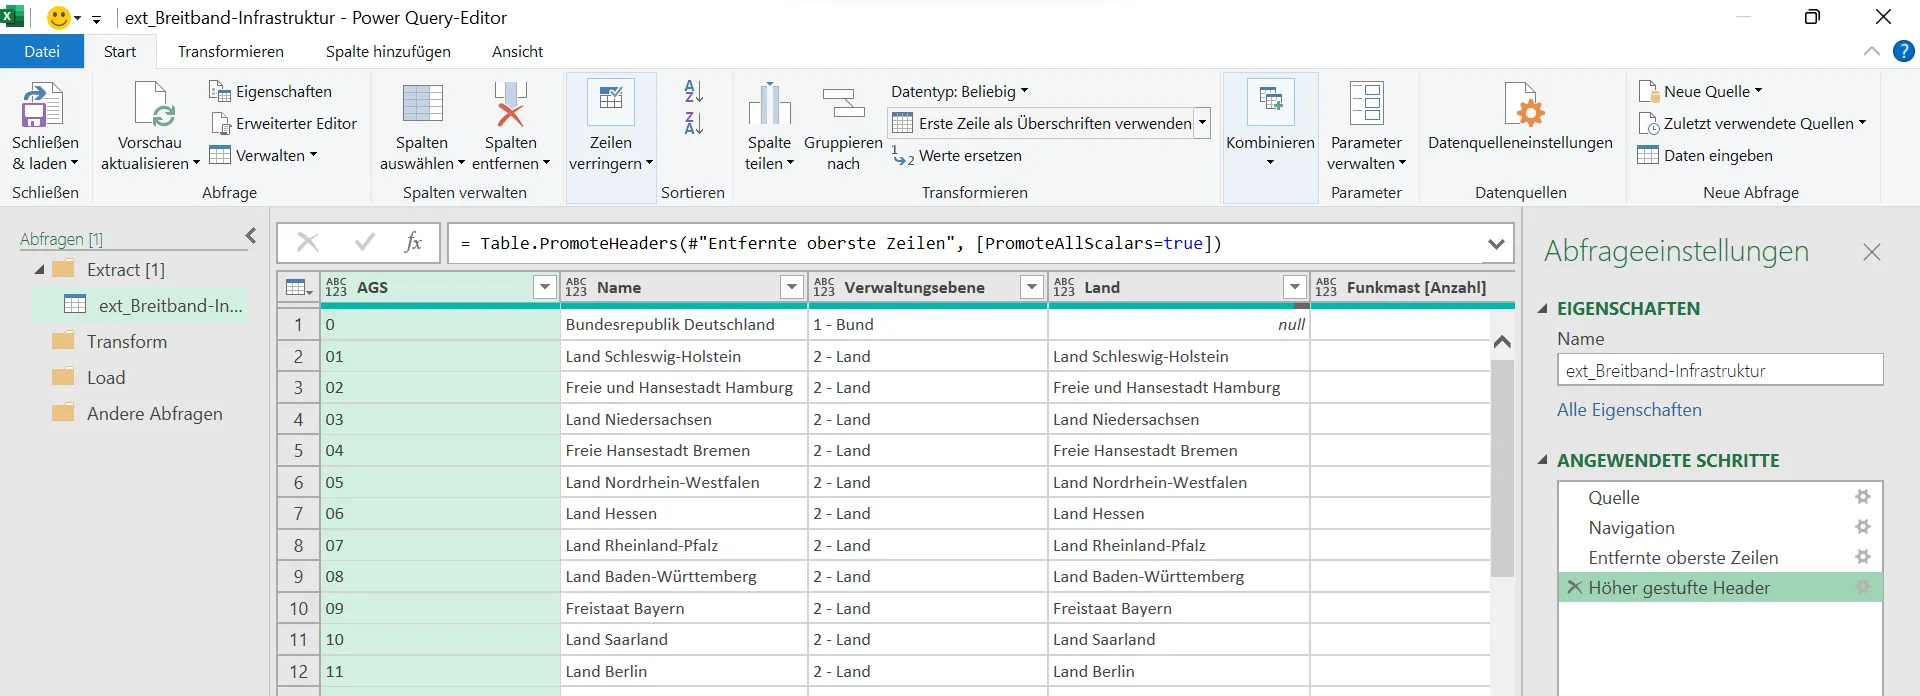Open the Verwaltungsebene column filter dropdown
This screenshot has height=696, width=1920.
1032,287
